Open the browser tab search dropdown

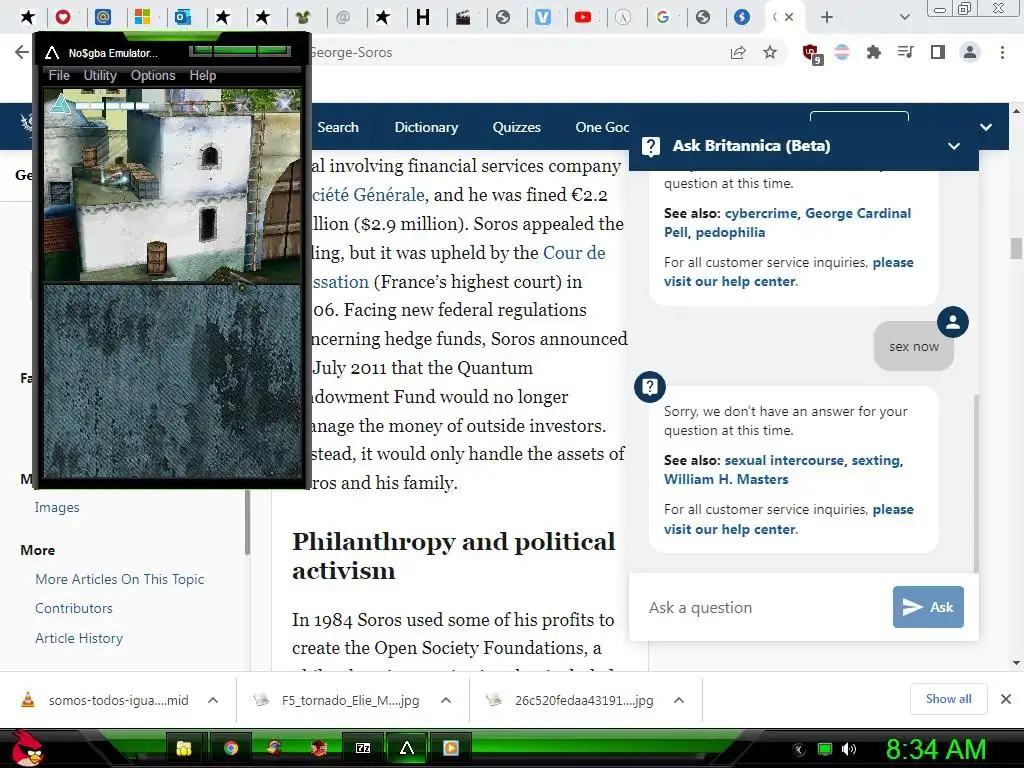pos(904,17)
